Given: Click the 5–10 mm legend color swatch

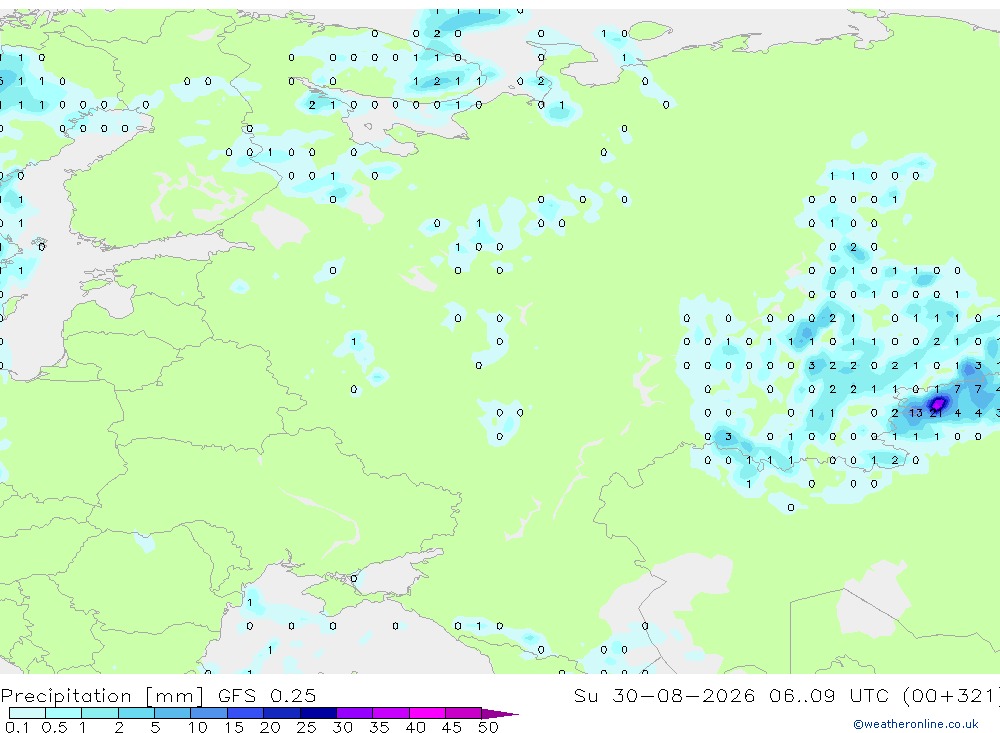Looking at the screenshot, I should [x=172, y=713].
